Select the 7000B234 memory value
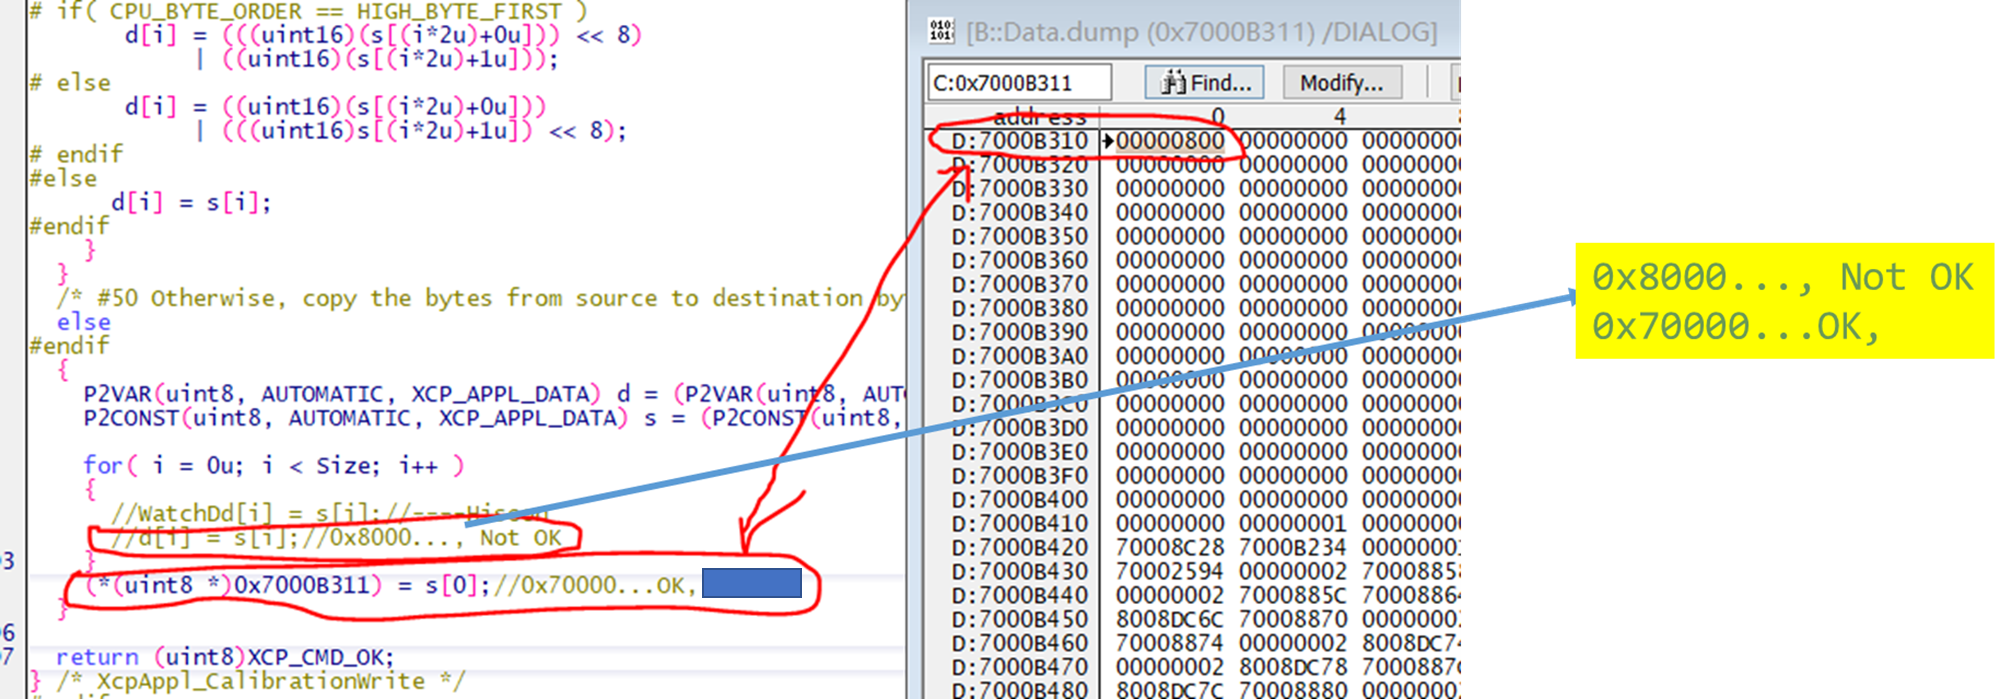2000x699 pixels. pos(1293,548)
